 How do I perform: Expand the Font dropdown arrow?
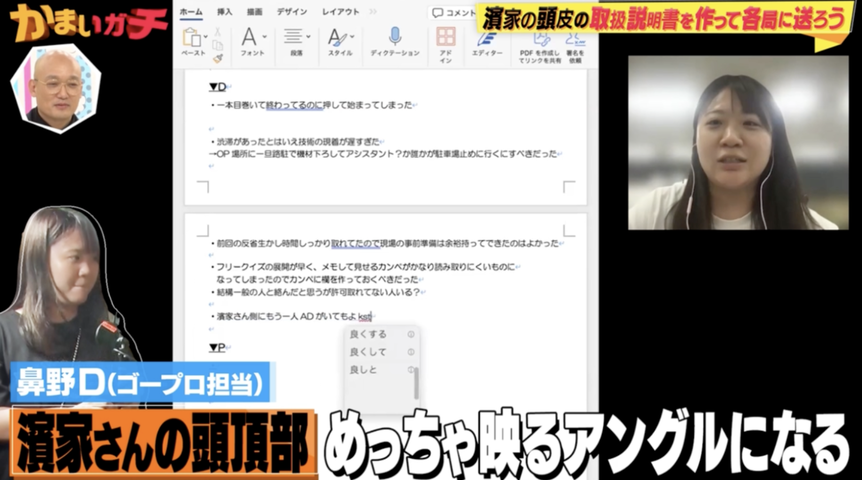tap(264, 37)
